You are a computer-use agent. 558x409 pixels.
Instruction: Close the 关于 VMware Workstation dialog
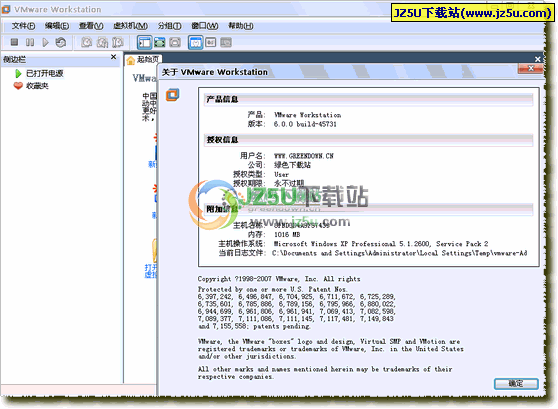(x=530, y=68)
